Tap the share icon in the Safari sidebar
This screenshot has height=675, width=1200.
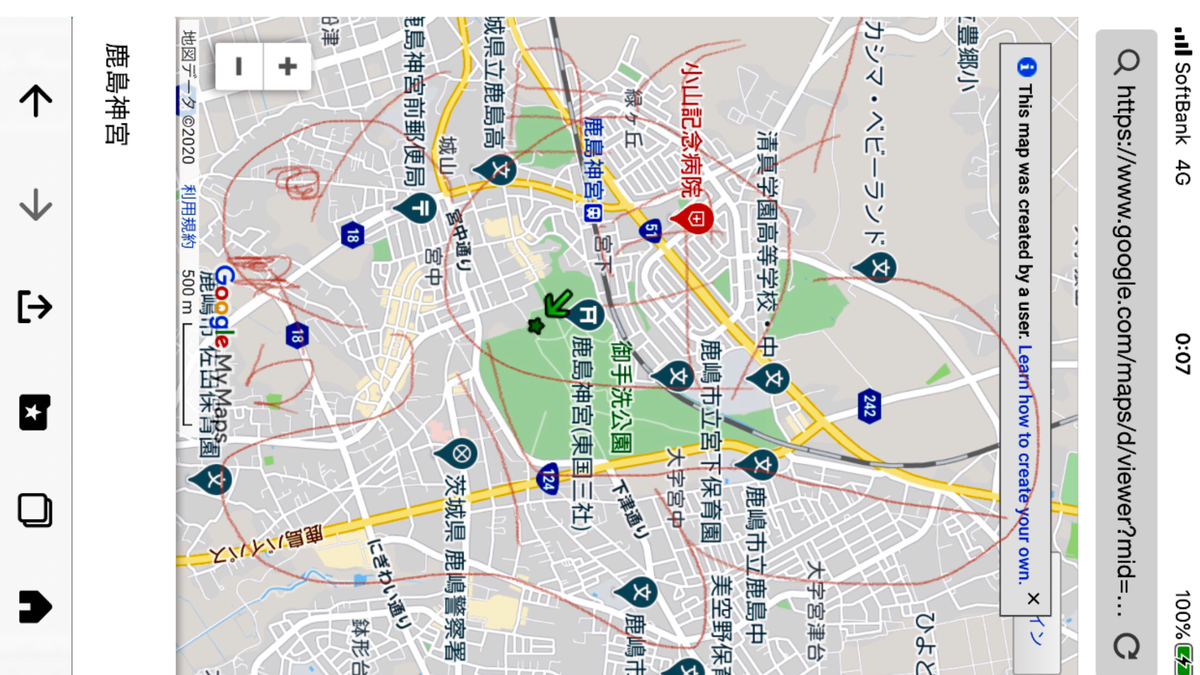pyautogui.click(x=33, y=307)
